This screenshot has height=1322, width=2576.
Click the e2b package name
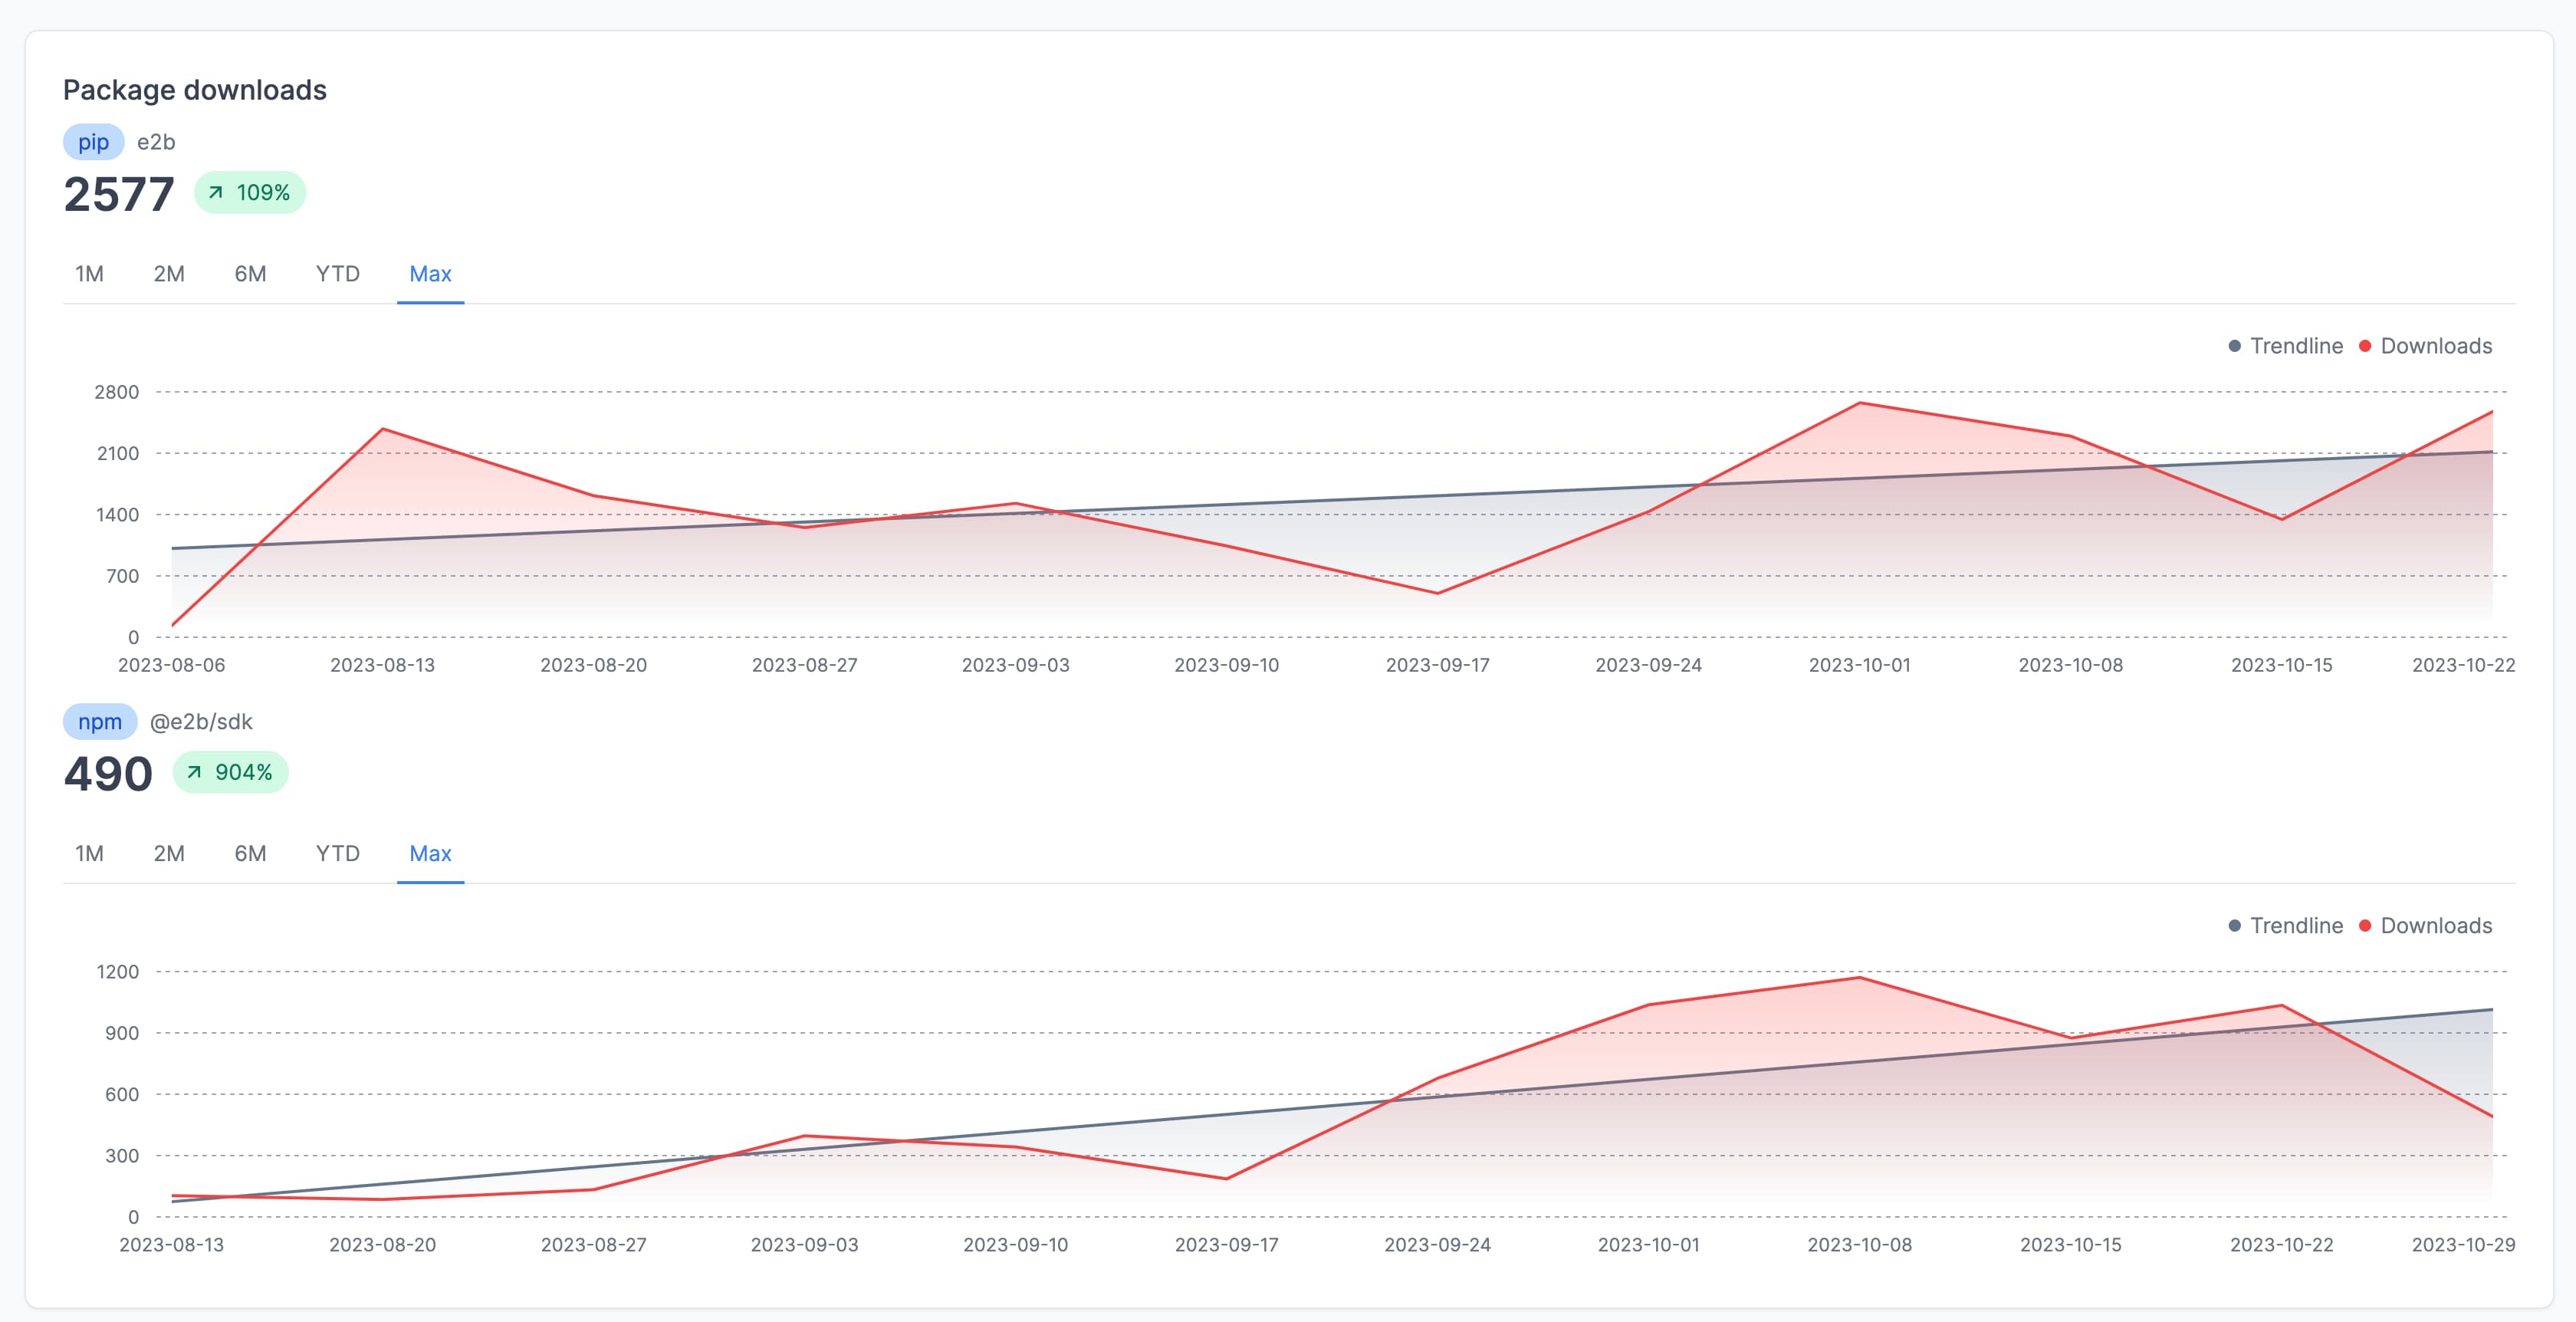point(156,142)
